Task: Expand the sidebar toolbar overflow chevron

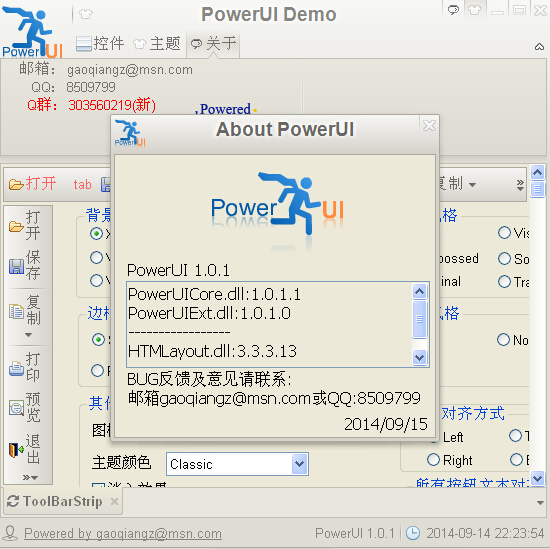Action: 30,477
